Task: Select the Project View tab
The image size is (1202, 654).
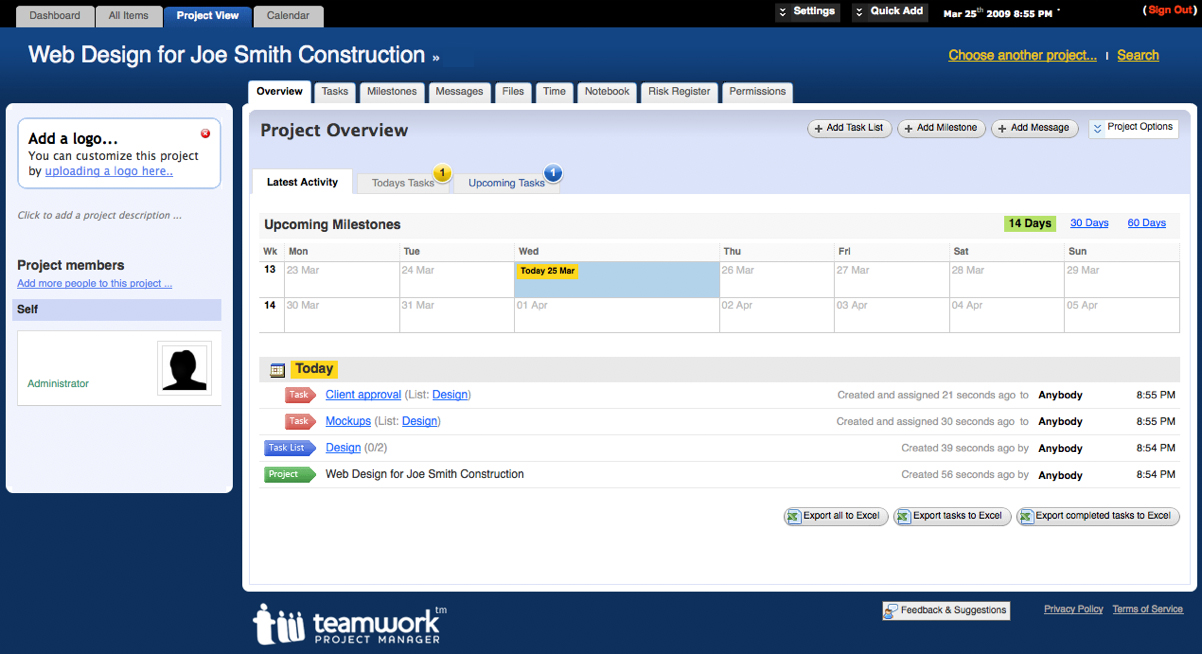Action: (x=207, y=16)
